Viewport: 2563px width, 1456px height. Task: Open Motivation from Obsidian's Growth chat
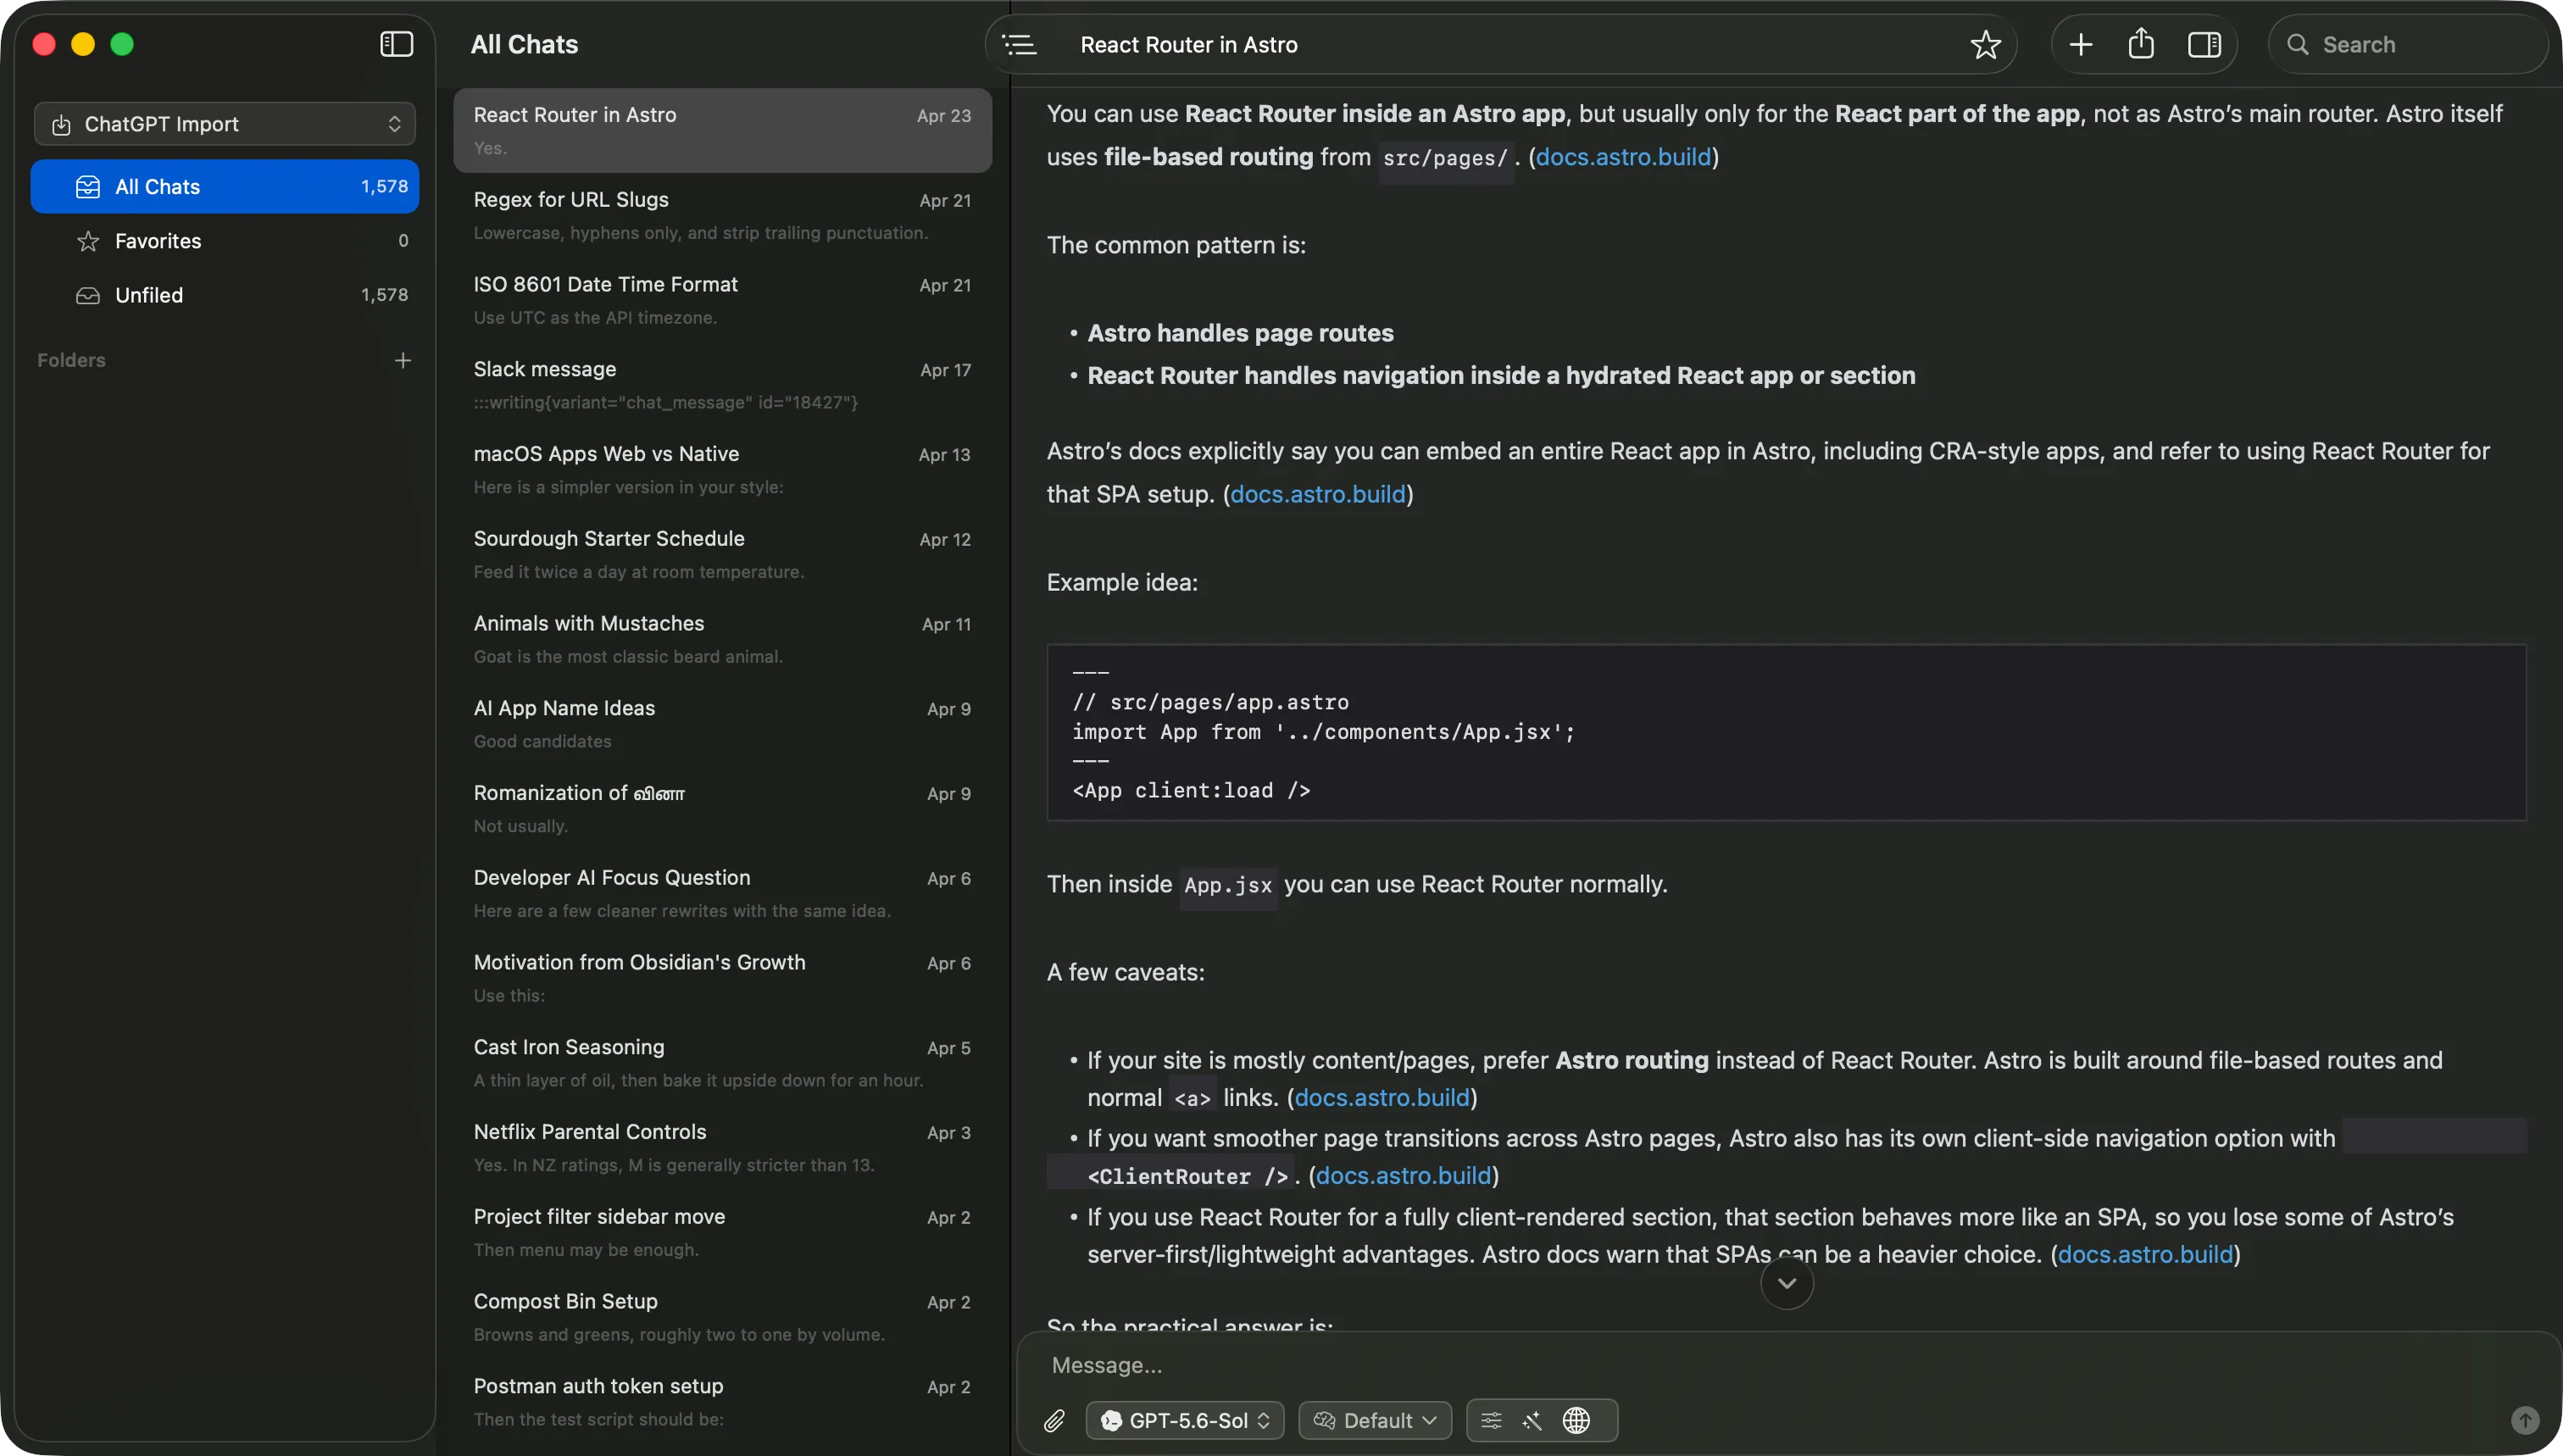point(722,978)
